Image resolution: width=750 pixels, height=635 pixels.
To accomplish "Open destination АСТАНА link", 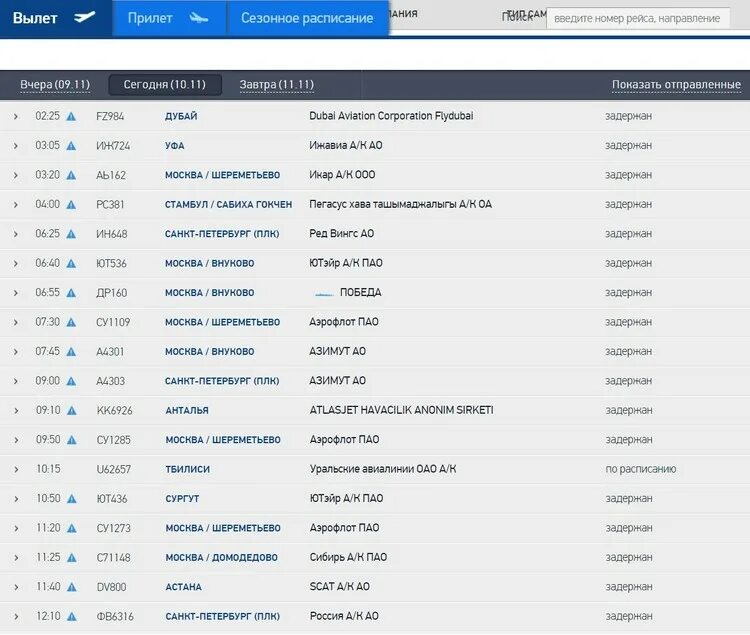I will pyautogui.click(x=183, y=587).
